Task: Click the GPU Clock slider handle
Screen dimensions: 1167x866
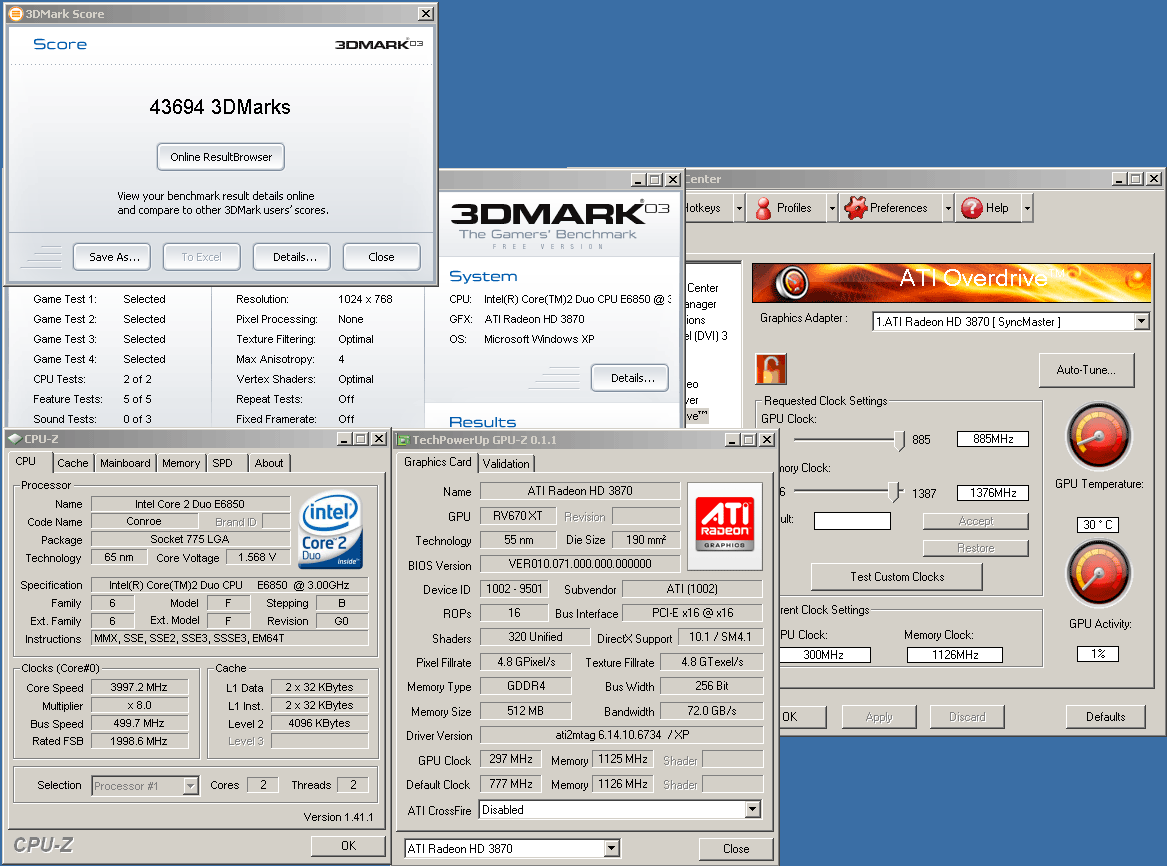Action: pos(899,440)
